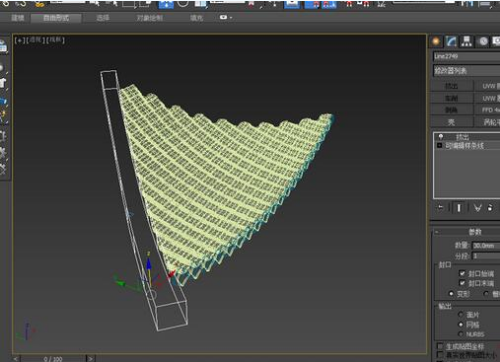Toggle the pin stack icon
500x362 pixels.
click(441, 208)
